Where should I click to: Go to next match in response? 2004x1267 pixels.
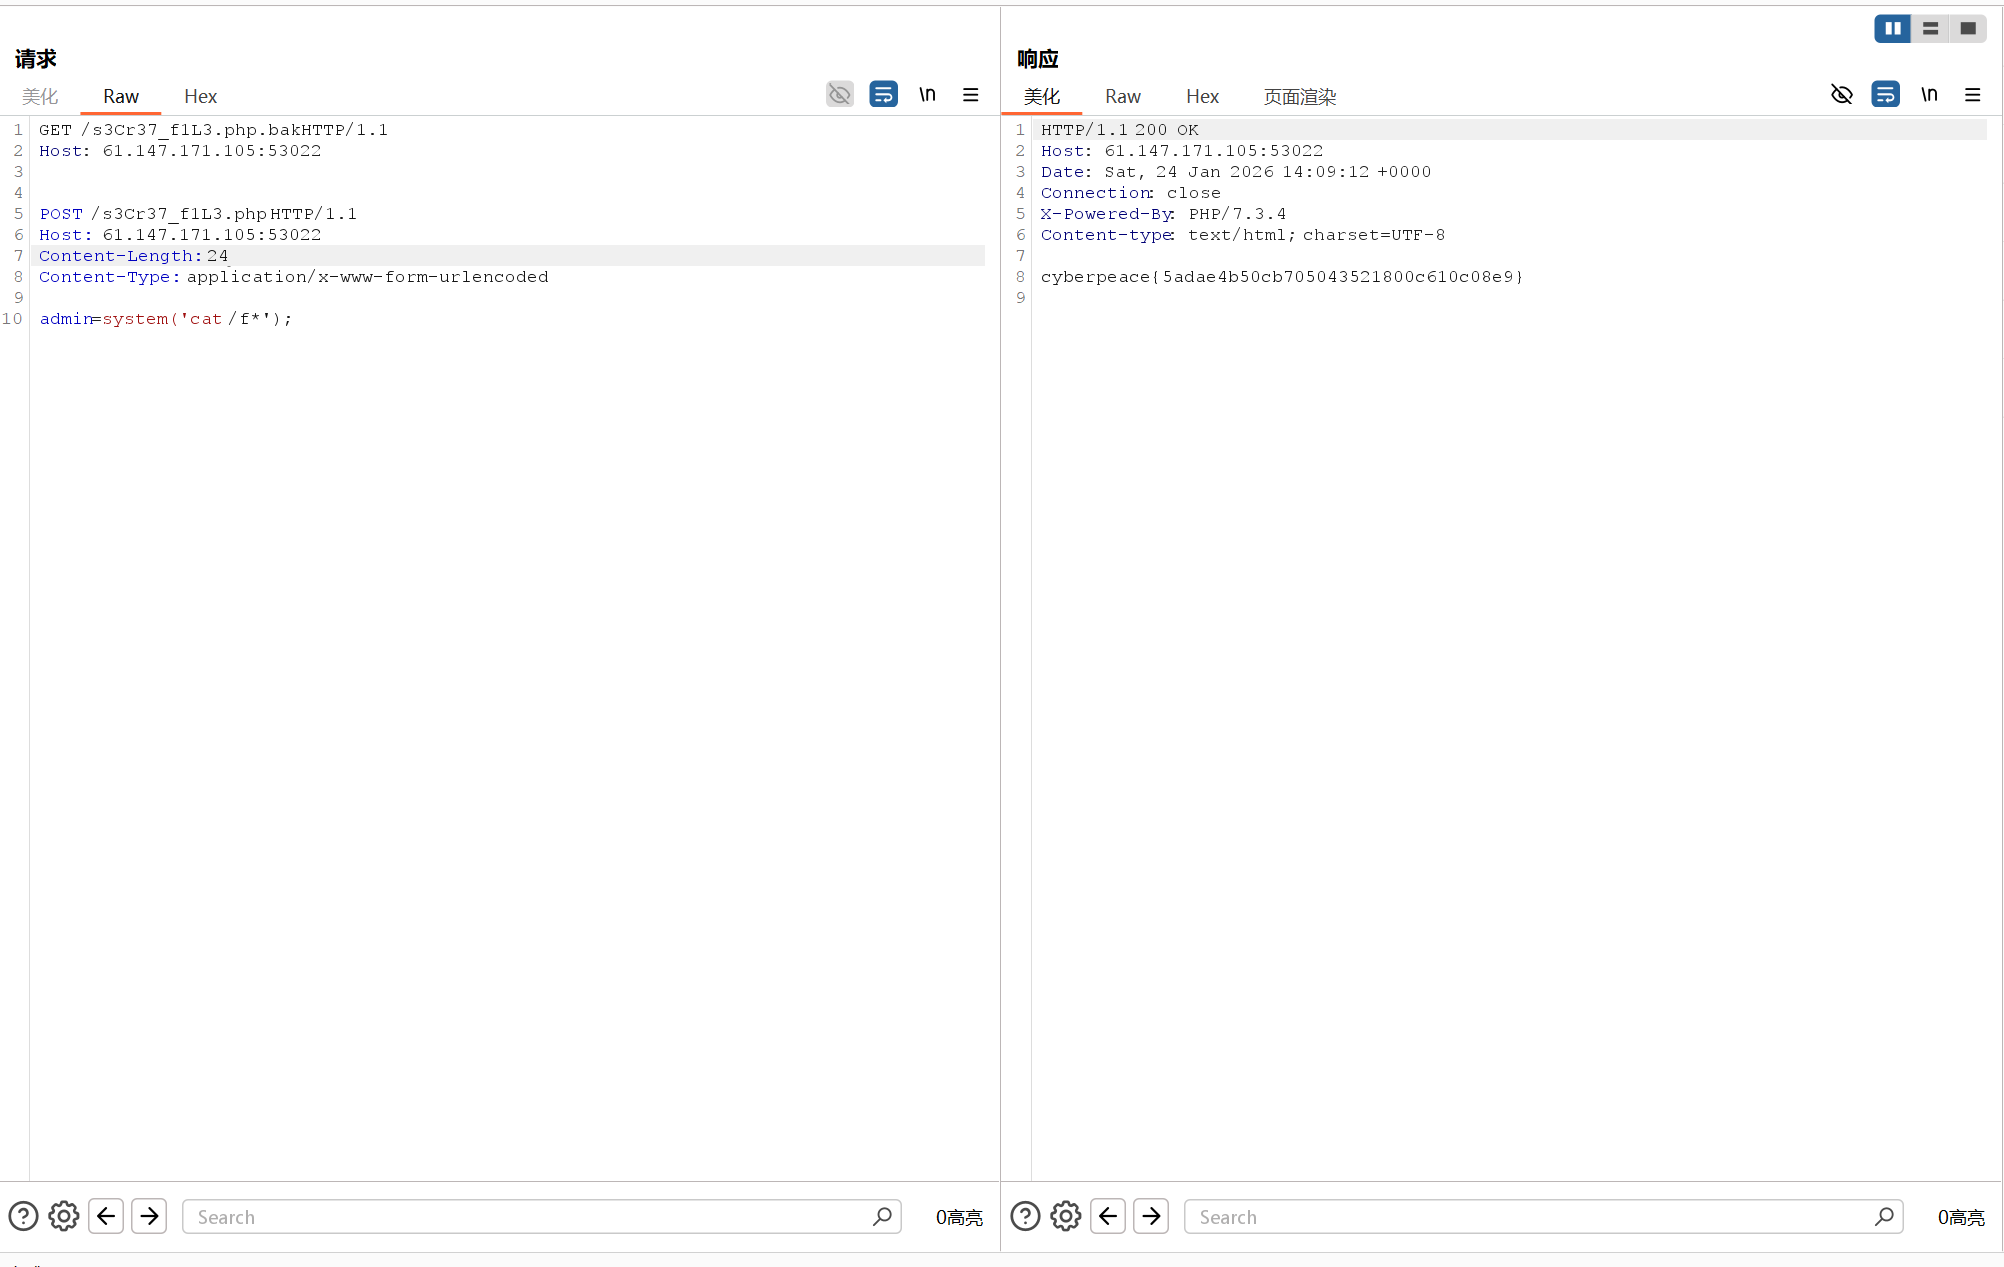pos(1151,1216)
